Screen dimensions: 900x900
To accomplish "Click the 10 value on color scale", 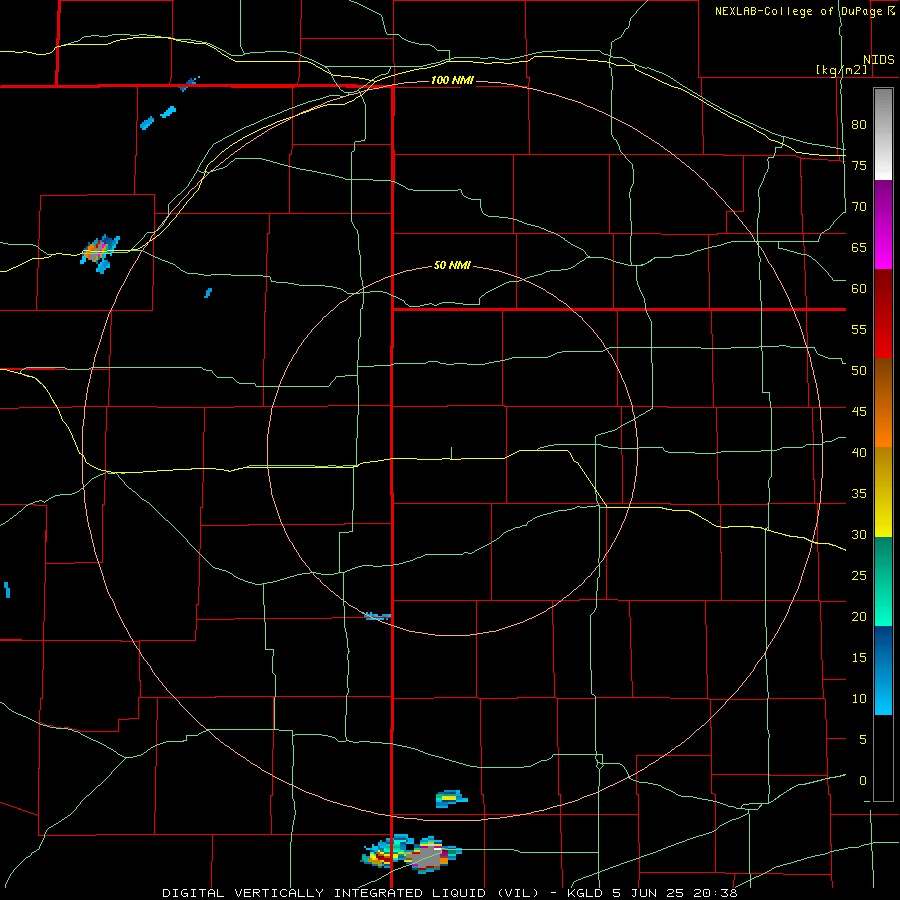I will pyautogui.click(x=859, y=699).
